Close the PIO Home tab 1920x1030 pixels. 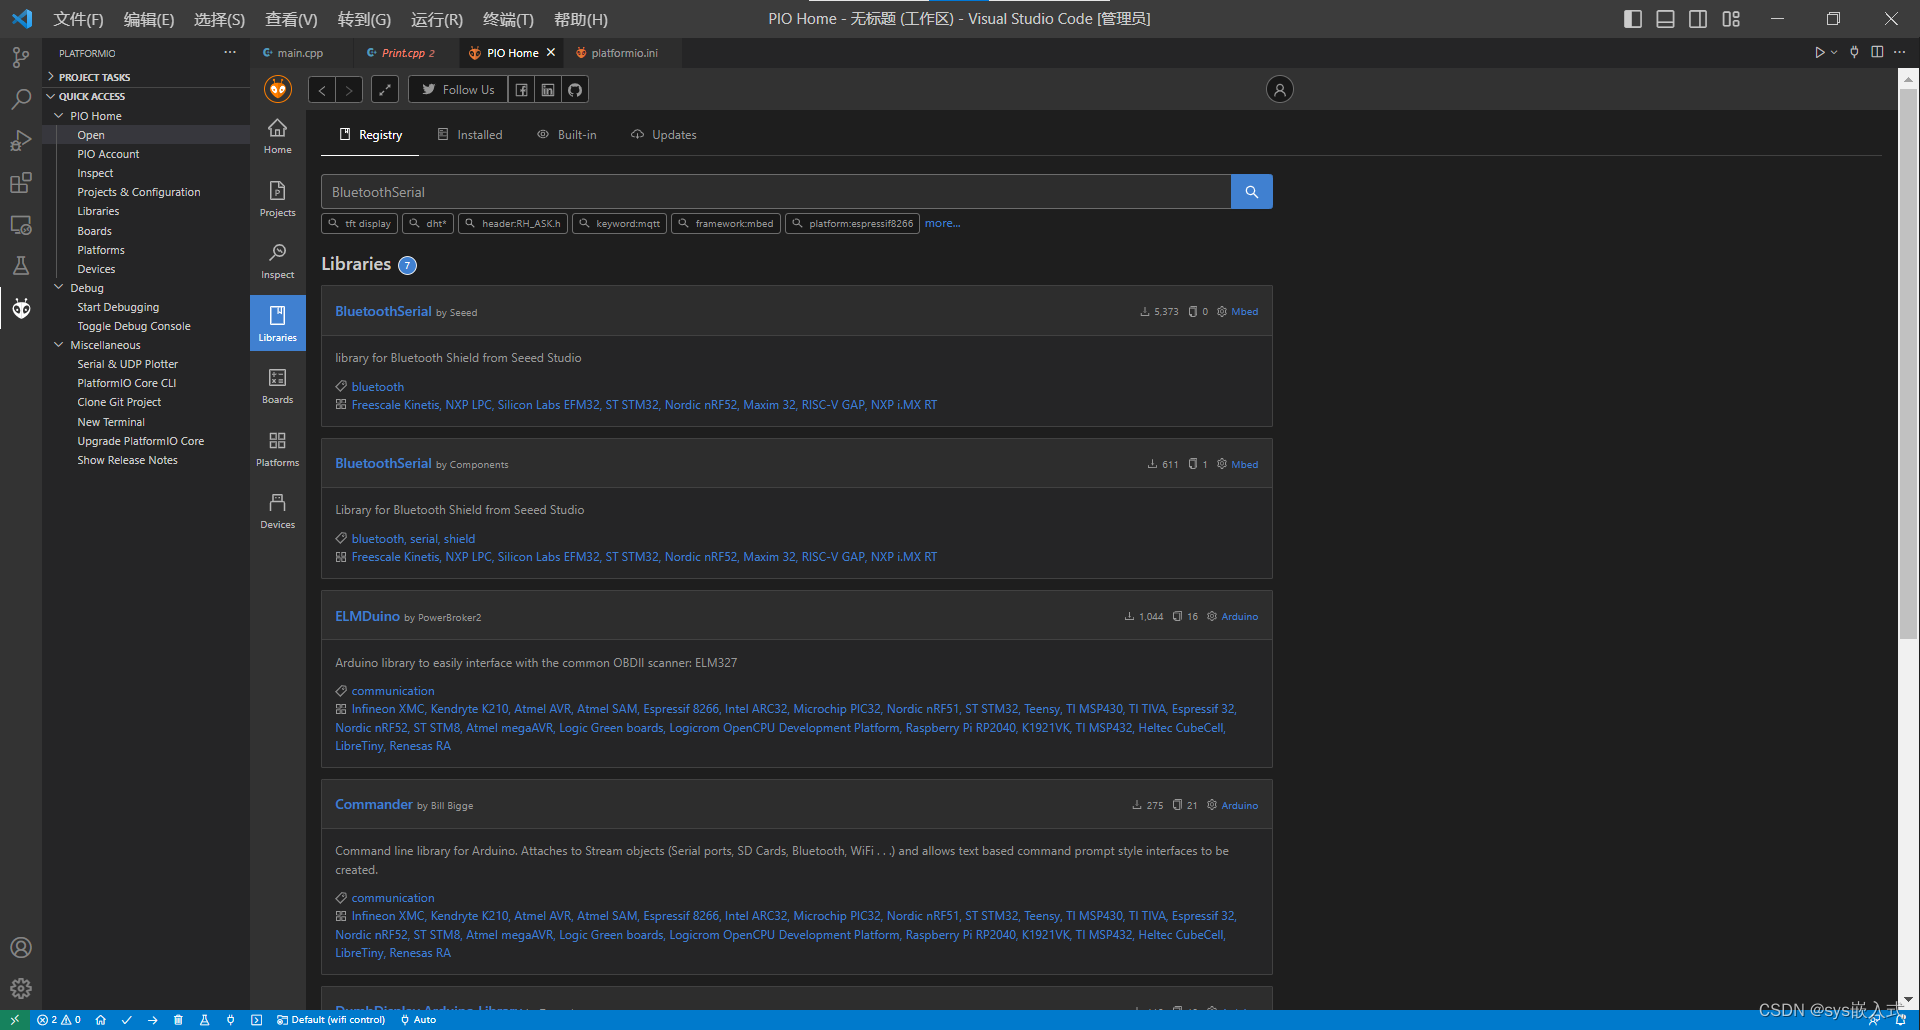click(551, 53)
